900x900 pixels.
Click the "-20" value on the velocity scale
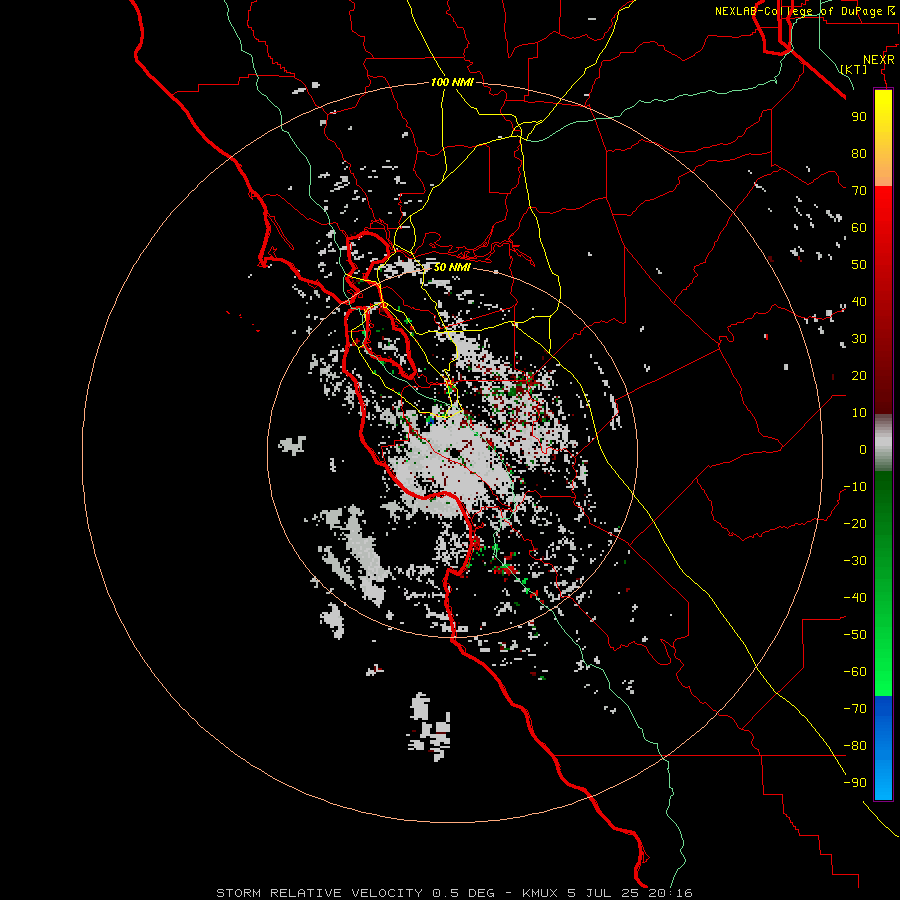(x=855, y=523)
